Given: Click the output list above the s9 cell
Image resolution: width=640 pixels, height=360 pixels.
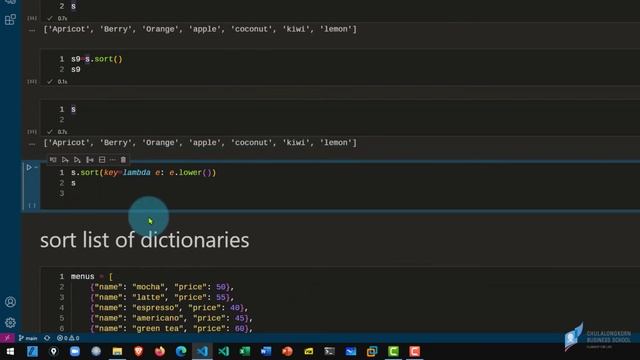Looking at the screenshot, I should click(x=200, y=29).
